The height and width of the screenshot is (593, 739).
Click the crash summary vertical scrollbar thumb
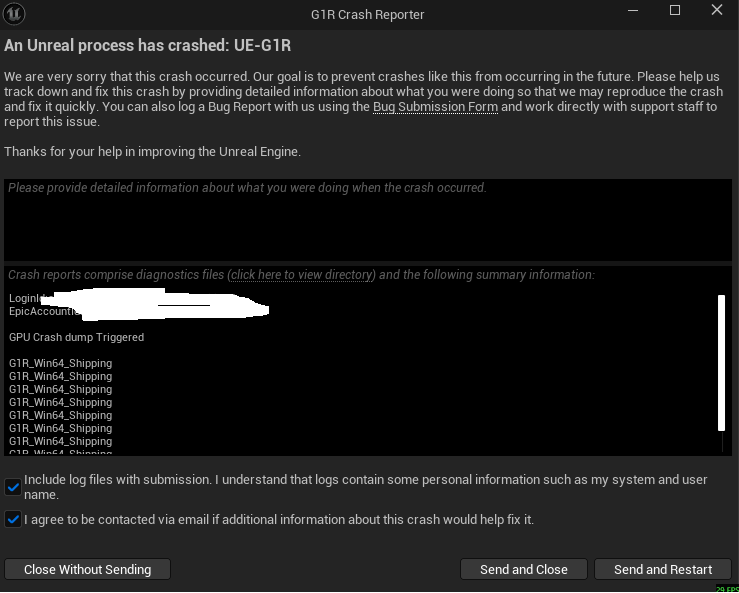pos(721,362)
